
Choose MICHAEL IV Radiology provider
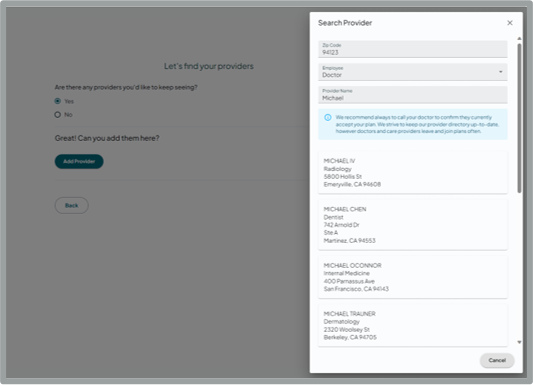coord(413,173)
